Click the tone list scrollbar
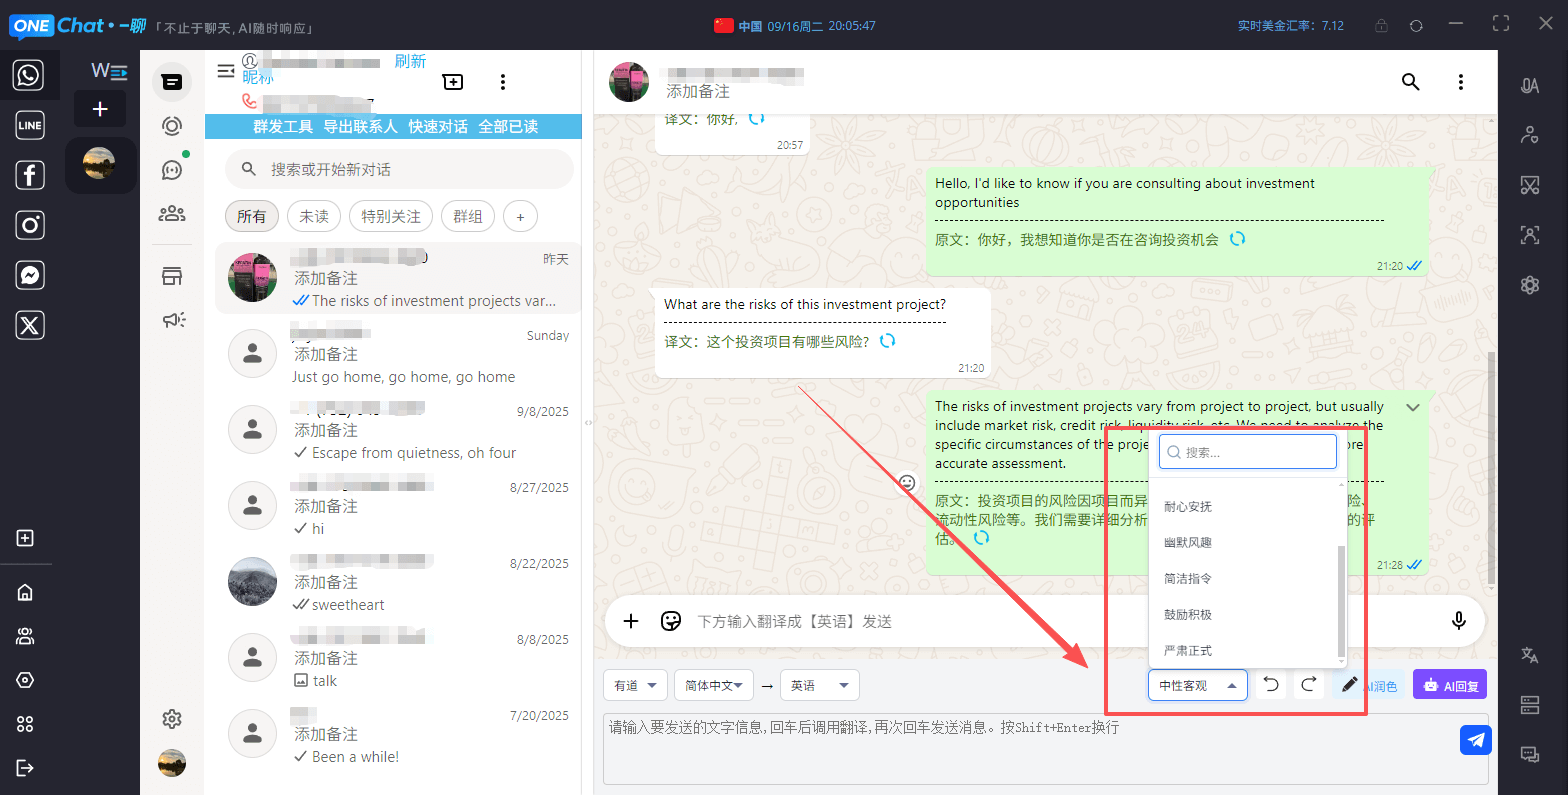 [1341, 600]
